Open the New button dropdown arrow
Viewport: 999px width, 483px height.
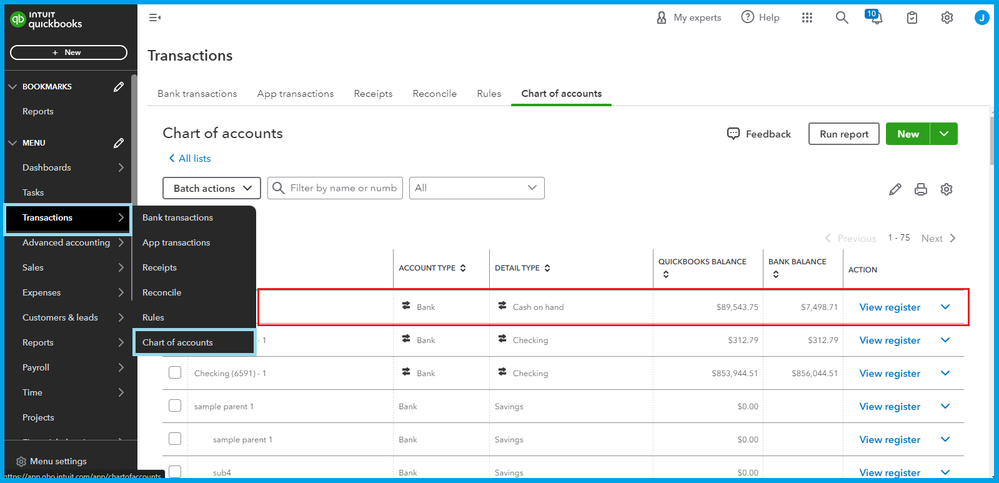click(944, 134)
